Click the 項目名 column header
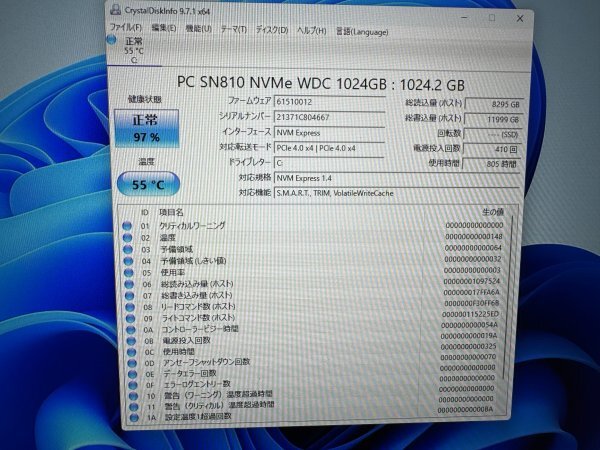This screenshot has height=450, width=600. [171, 212]
